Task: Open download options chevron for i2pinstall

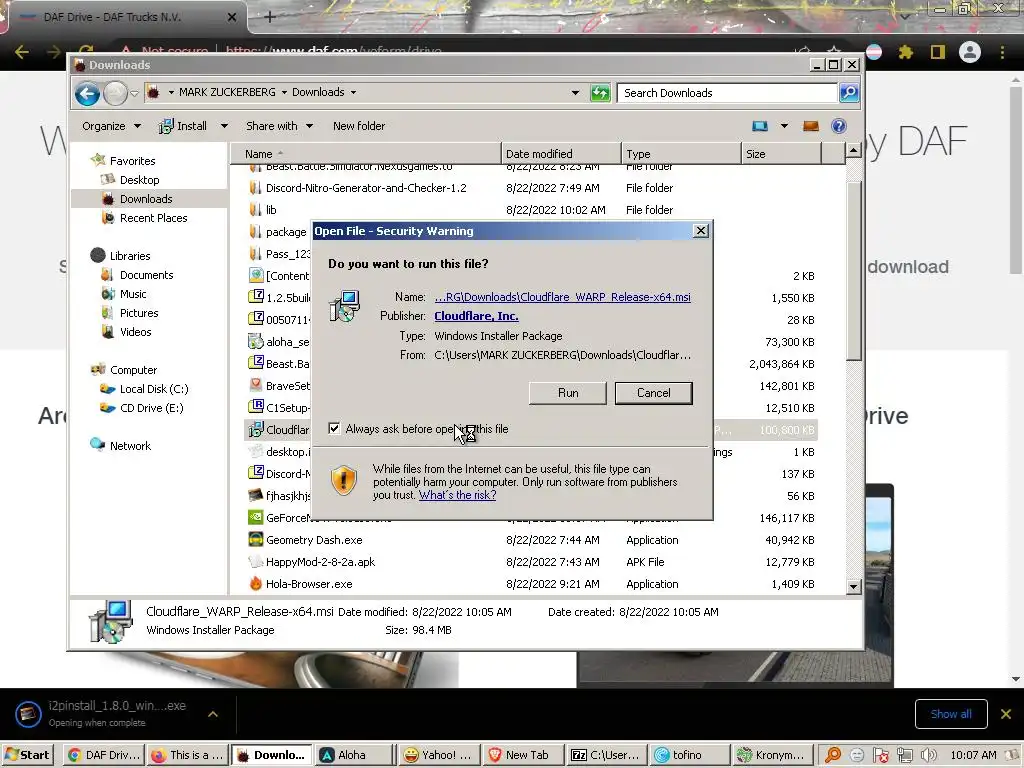Action: [213, 714]
